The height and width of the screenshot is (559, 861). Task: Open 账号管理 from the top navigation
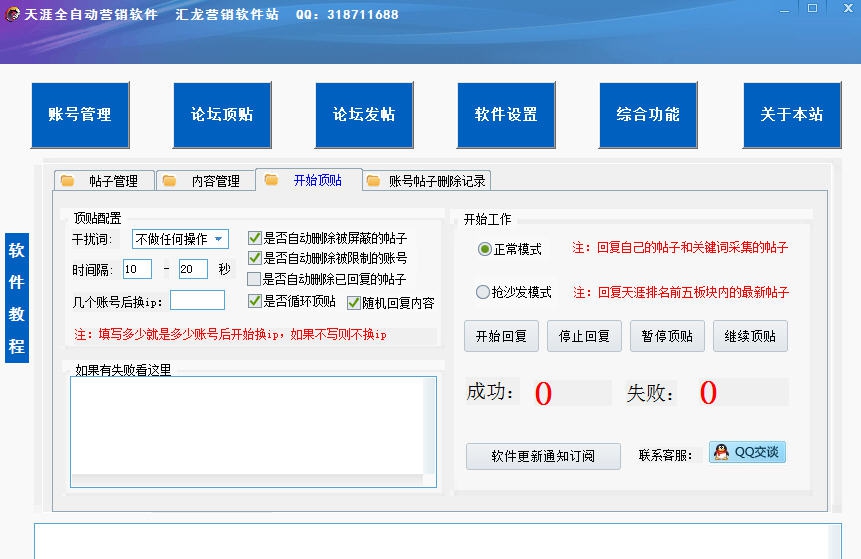79,115
